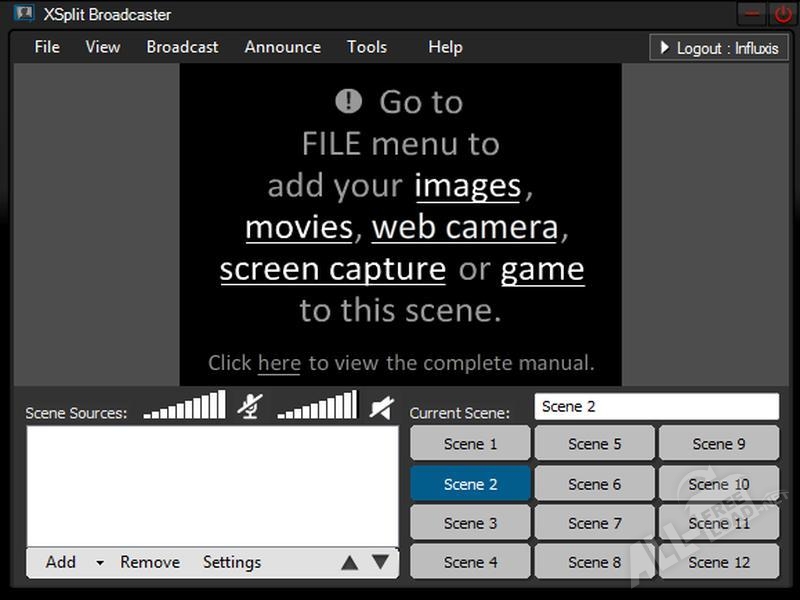Click the XSplit Broadcaster title bar logo
This screenshot has width=800, height=600.
pyautogui.click(x=24, y=14)
